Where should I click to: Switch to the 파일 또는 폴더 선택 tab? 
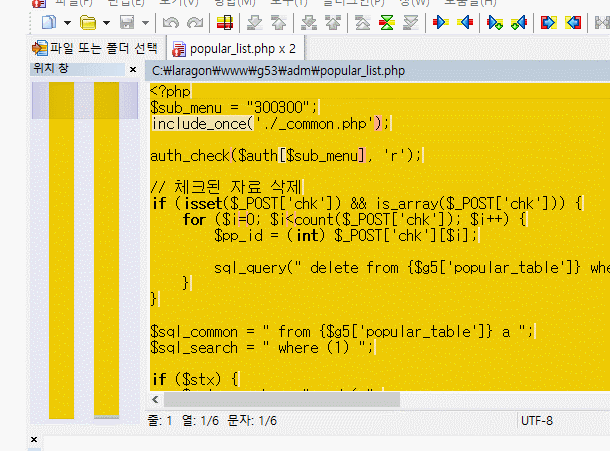click(95, 48)
